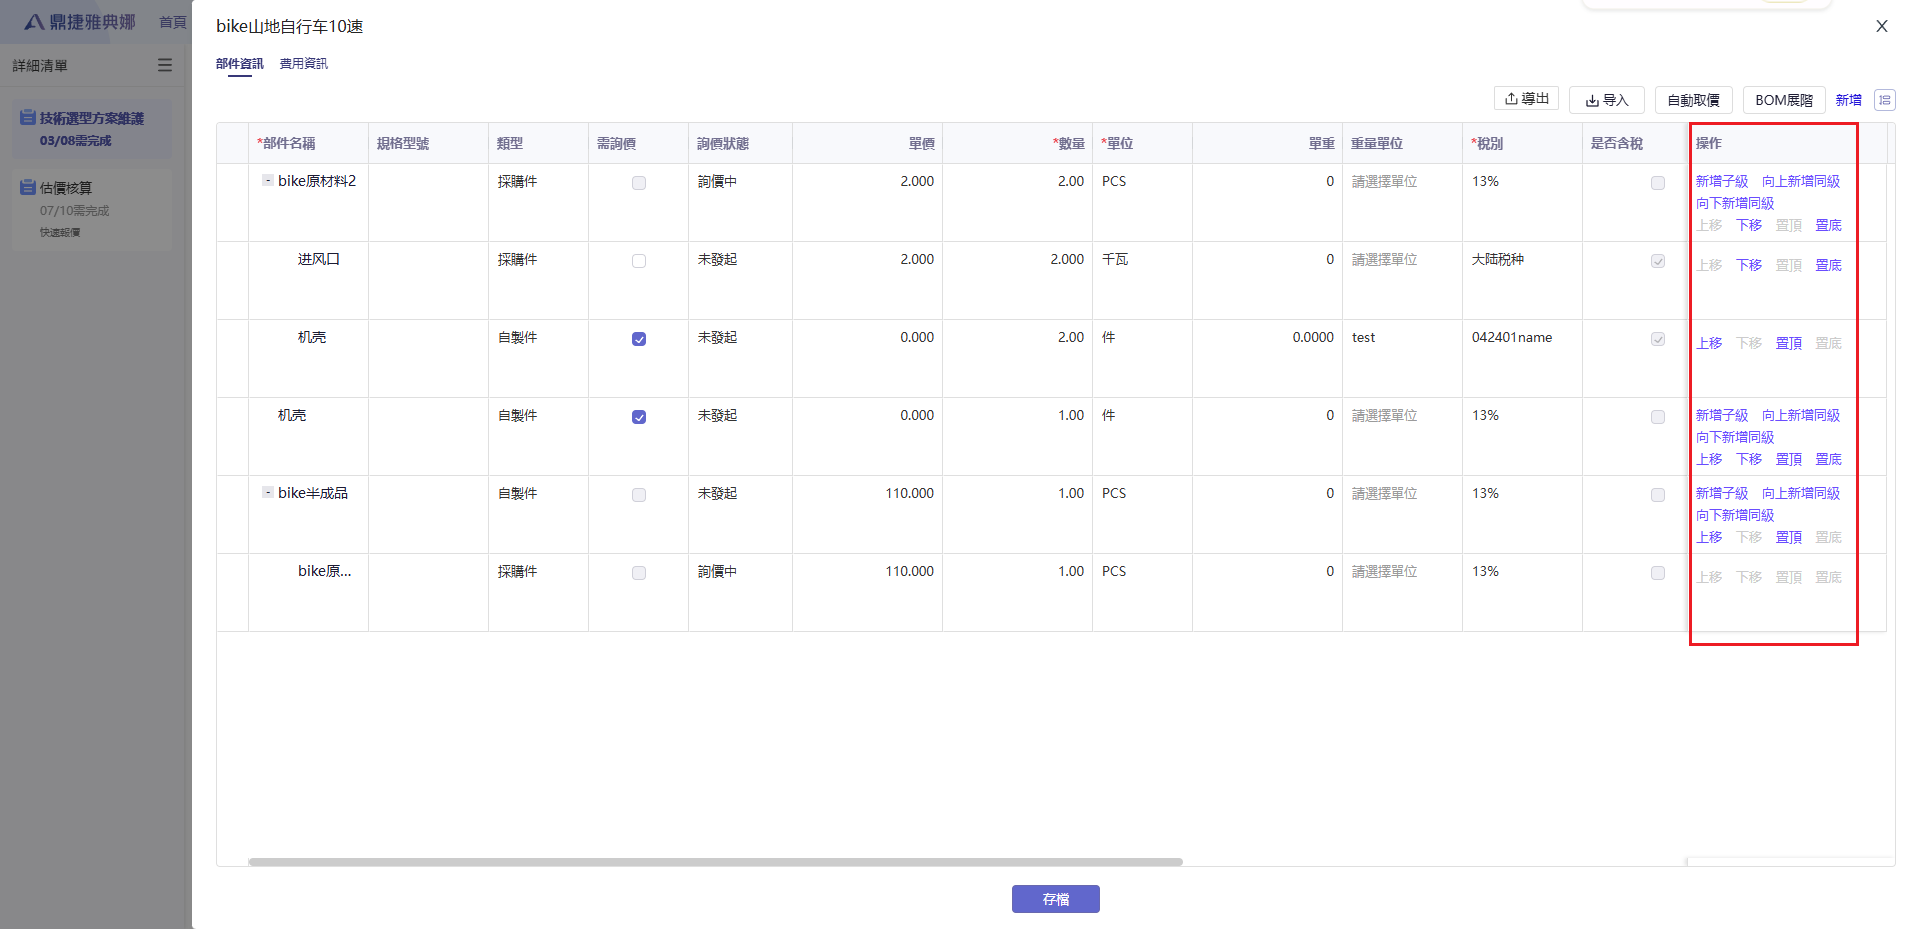The width and height of the screenshot is (1920, 929).
Task: Open 重量單位 dropdown for bike半成品
Action: pyautogui.click(x=1402, y=494)
